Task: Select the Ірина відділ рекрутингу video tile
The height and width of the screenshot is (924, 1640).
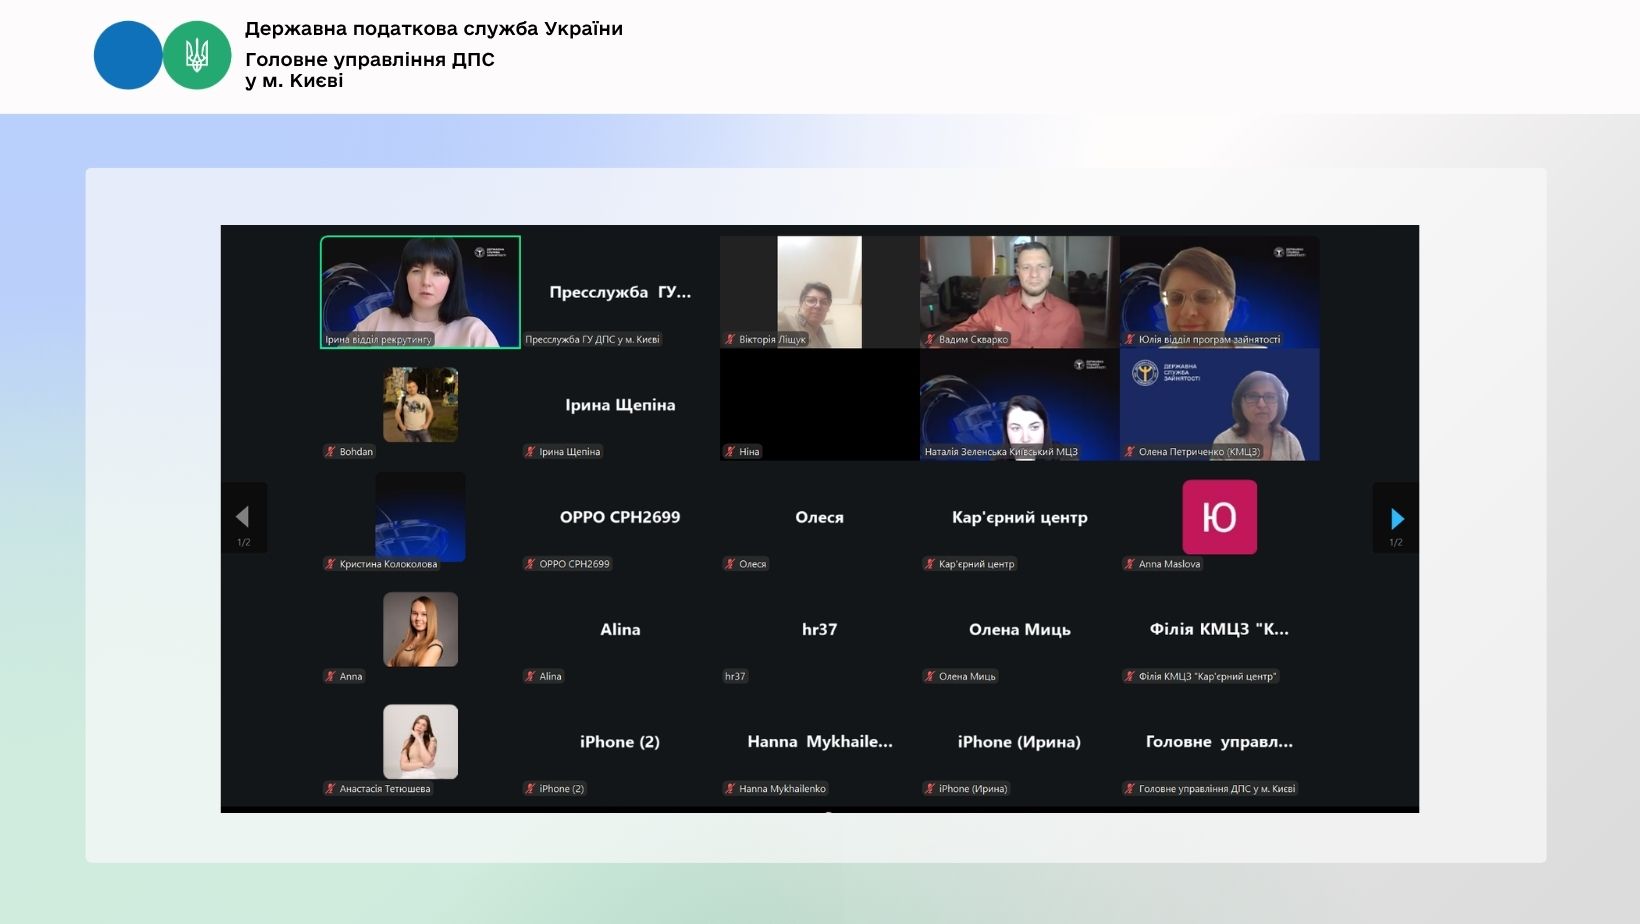Action: pyautogui.click(x=420, y=291)
